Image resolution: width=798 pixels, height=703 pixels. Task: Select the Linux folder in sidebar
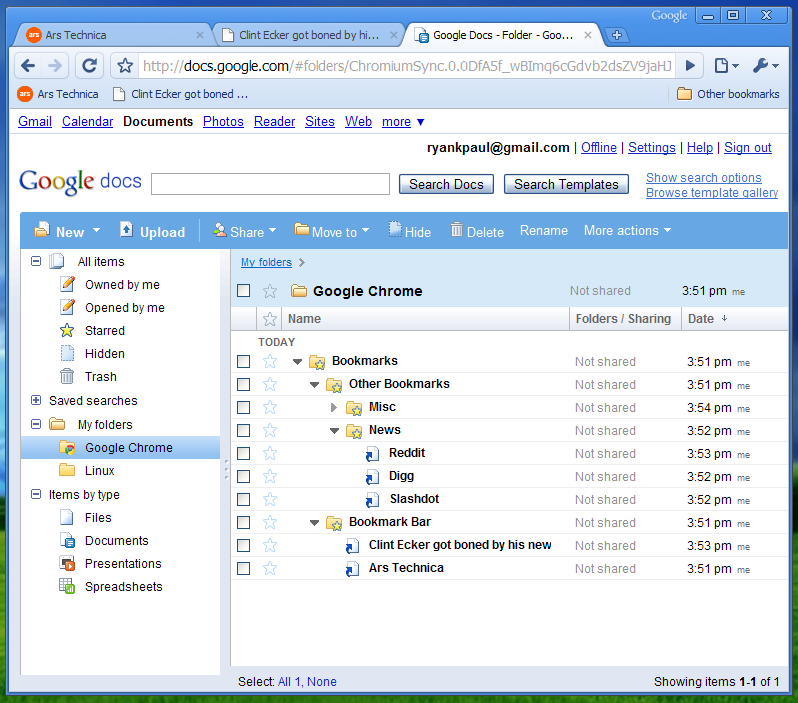pos(99,470)
